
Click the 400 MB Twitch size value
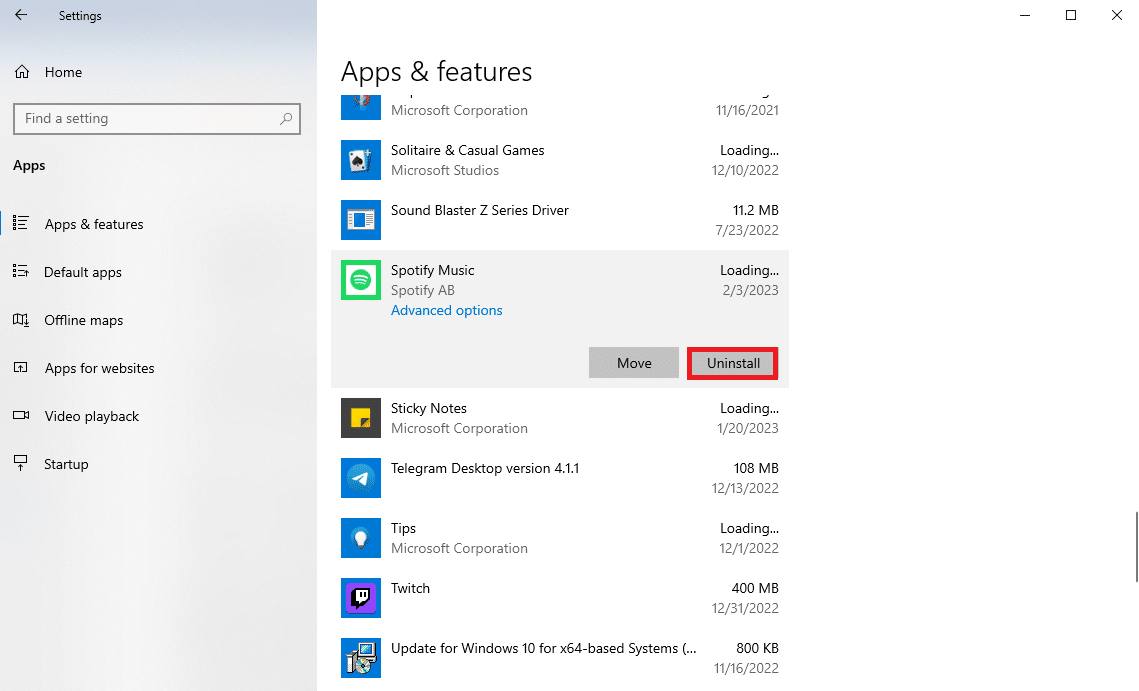[755, 589]
